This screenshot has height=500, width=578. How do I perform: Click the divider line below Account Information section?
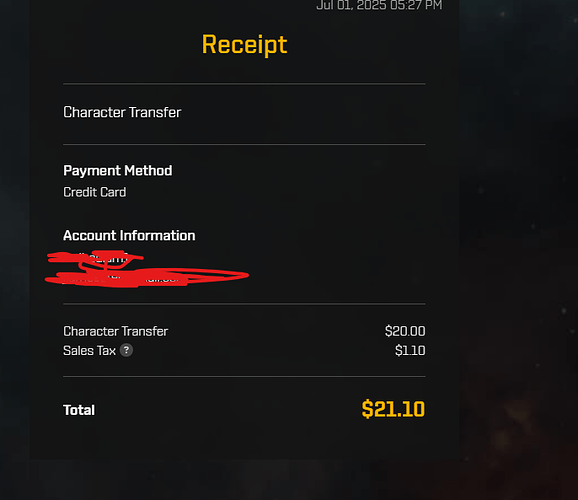tap(244, 304)
